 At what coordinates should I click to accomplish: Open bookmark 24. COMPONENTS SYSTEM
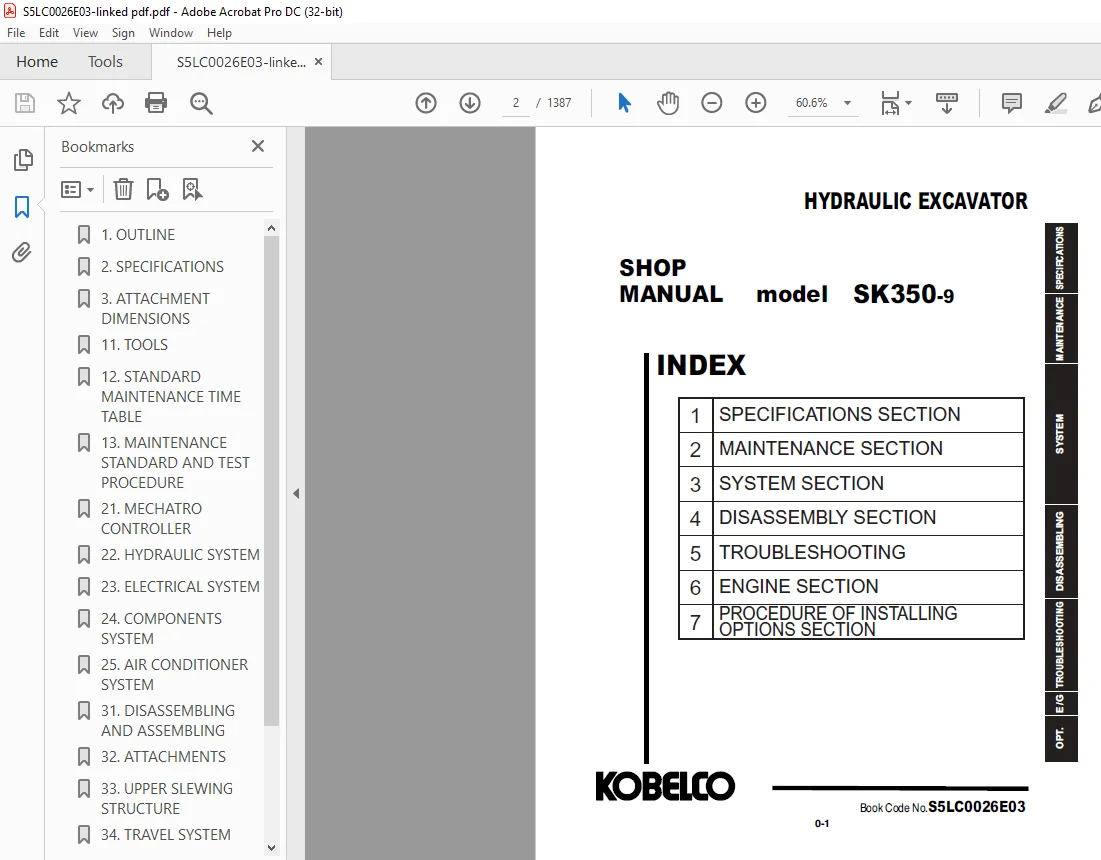tap(161, 629)
